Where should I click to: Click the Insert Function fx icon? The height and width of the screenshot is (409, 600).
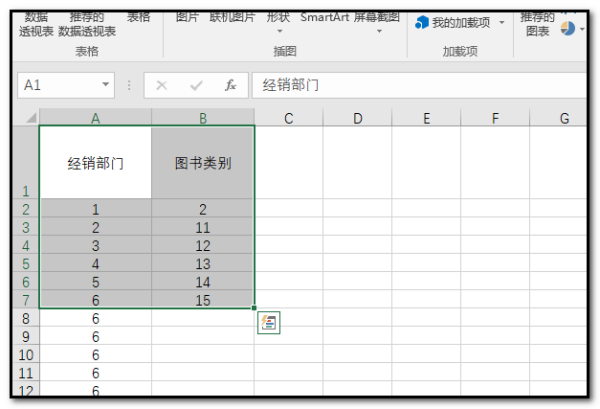pyautogui.click(x=230, y=85)
